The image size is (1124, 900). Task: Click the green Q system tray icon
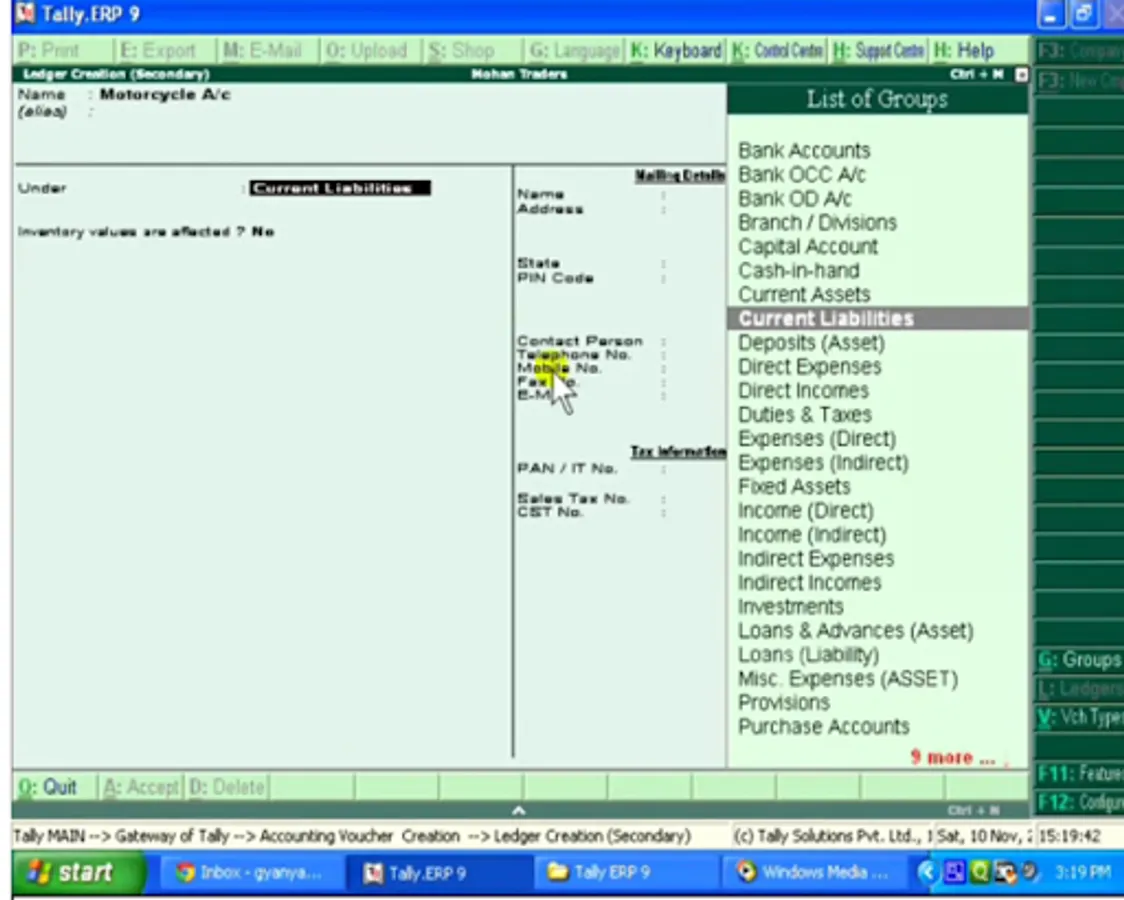tap(979, 872)
